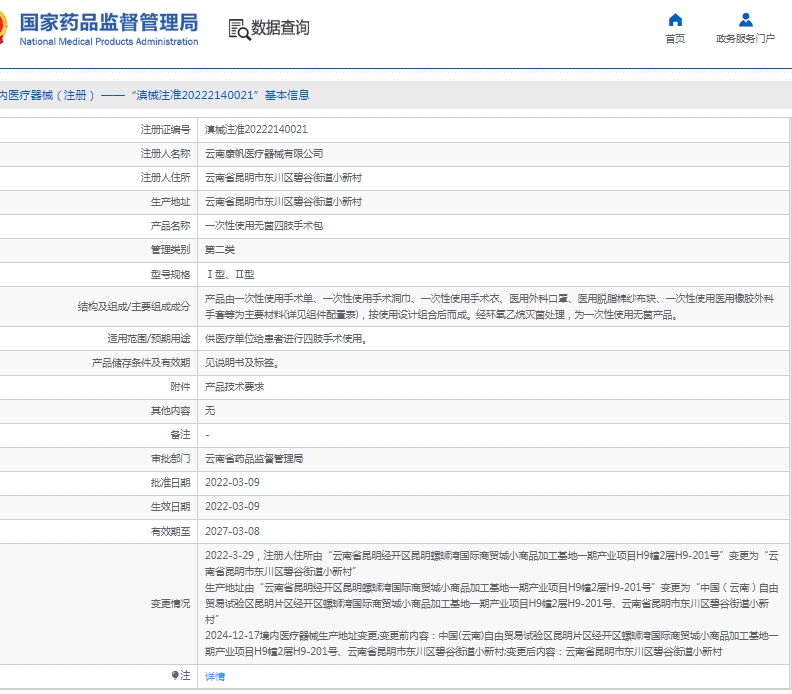This screenshot has width=792, height=694.
Task: Click product name 一次性使用无菌四肢手术包
Action: pos(264,226)
